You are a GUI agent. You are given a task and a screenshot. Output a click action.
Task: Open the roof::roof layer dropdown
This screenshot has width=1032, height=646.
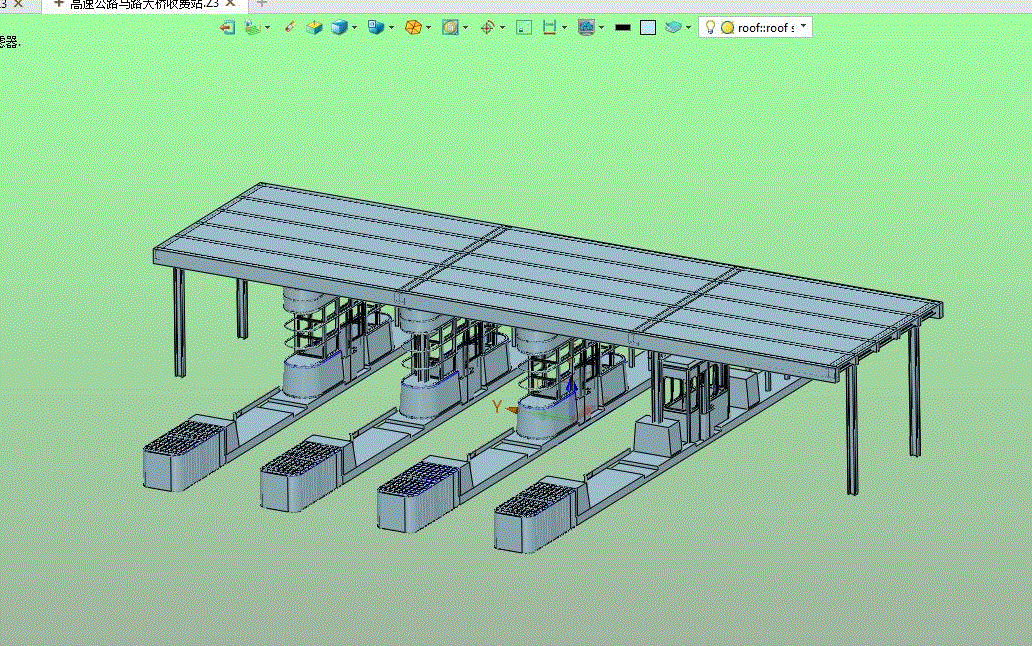coord(803,26)
